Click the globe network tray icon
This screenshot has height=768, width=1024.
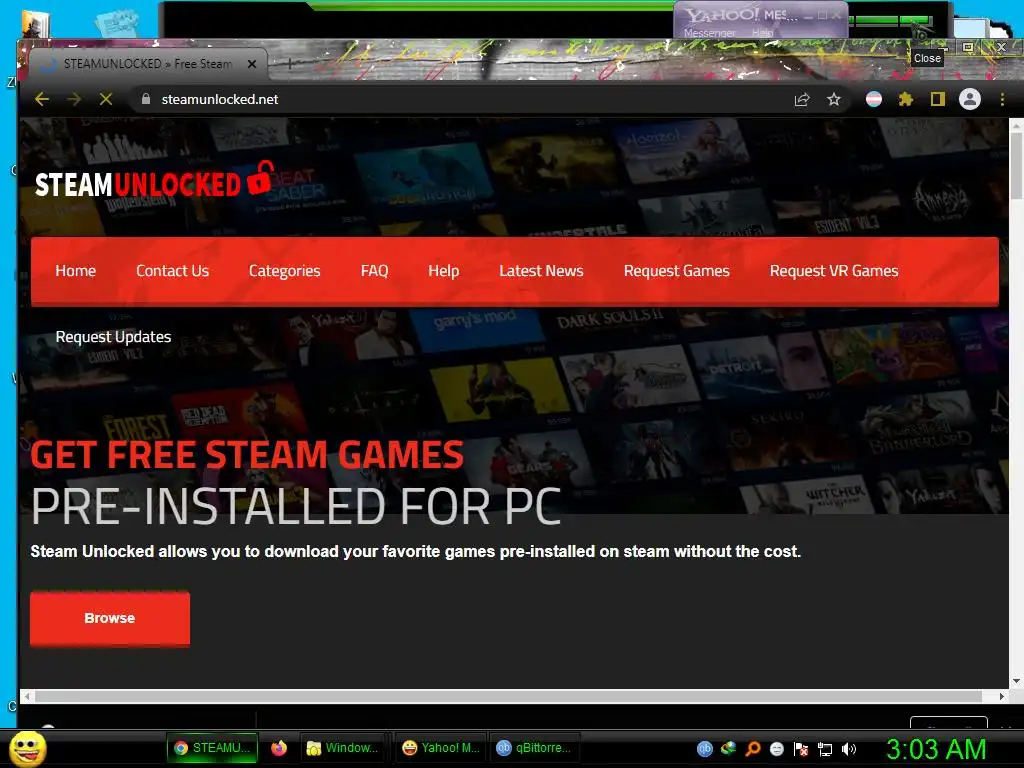(x=728, y=748)
